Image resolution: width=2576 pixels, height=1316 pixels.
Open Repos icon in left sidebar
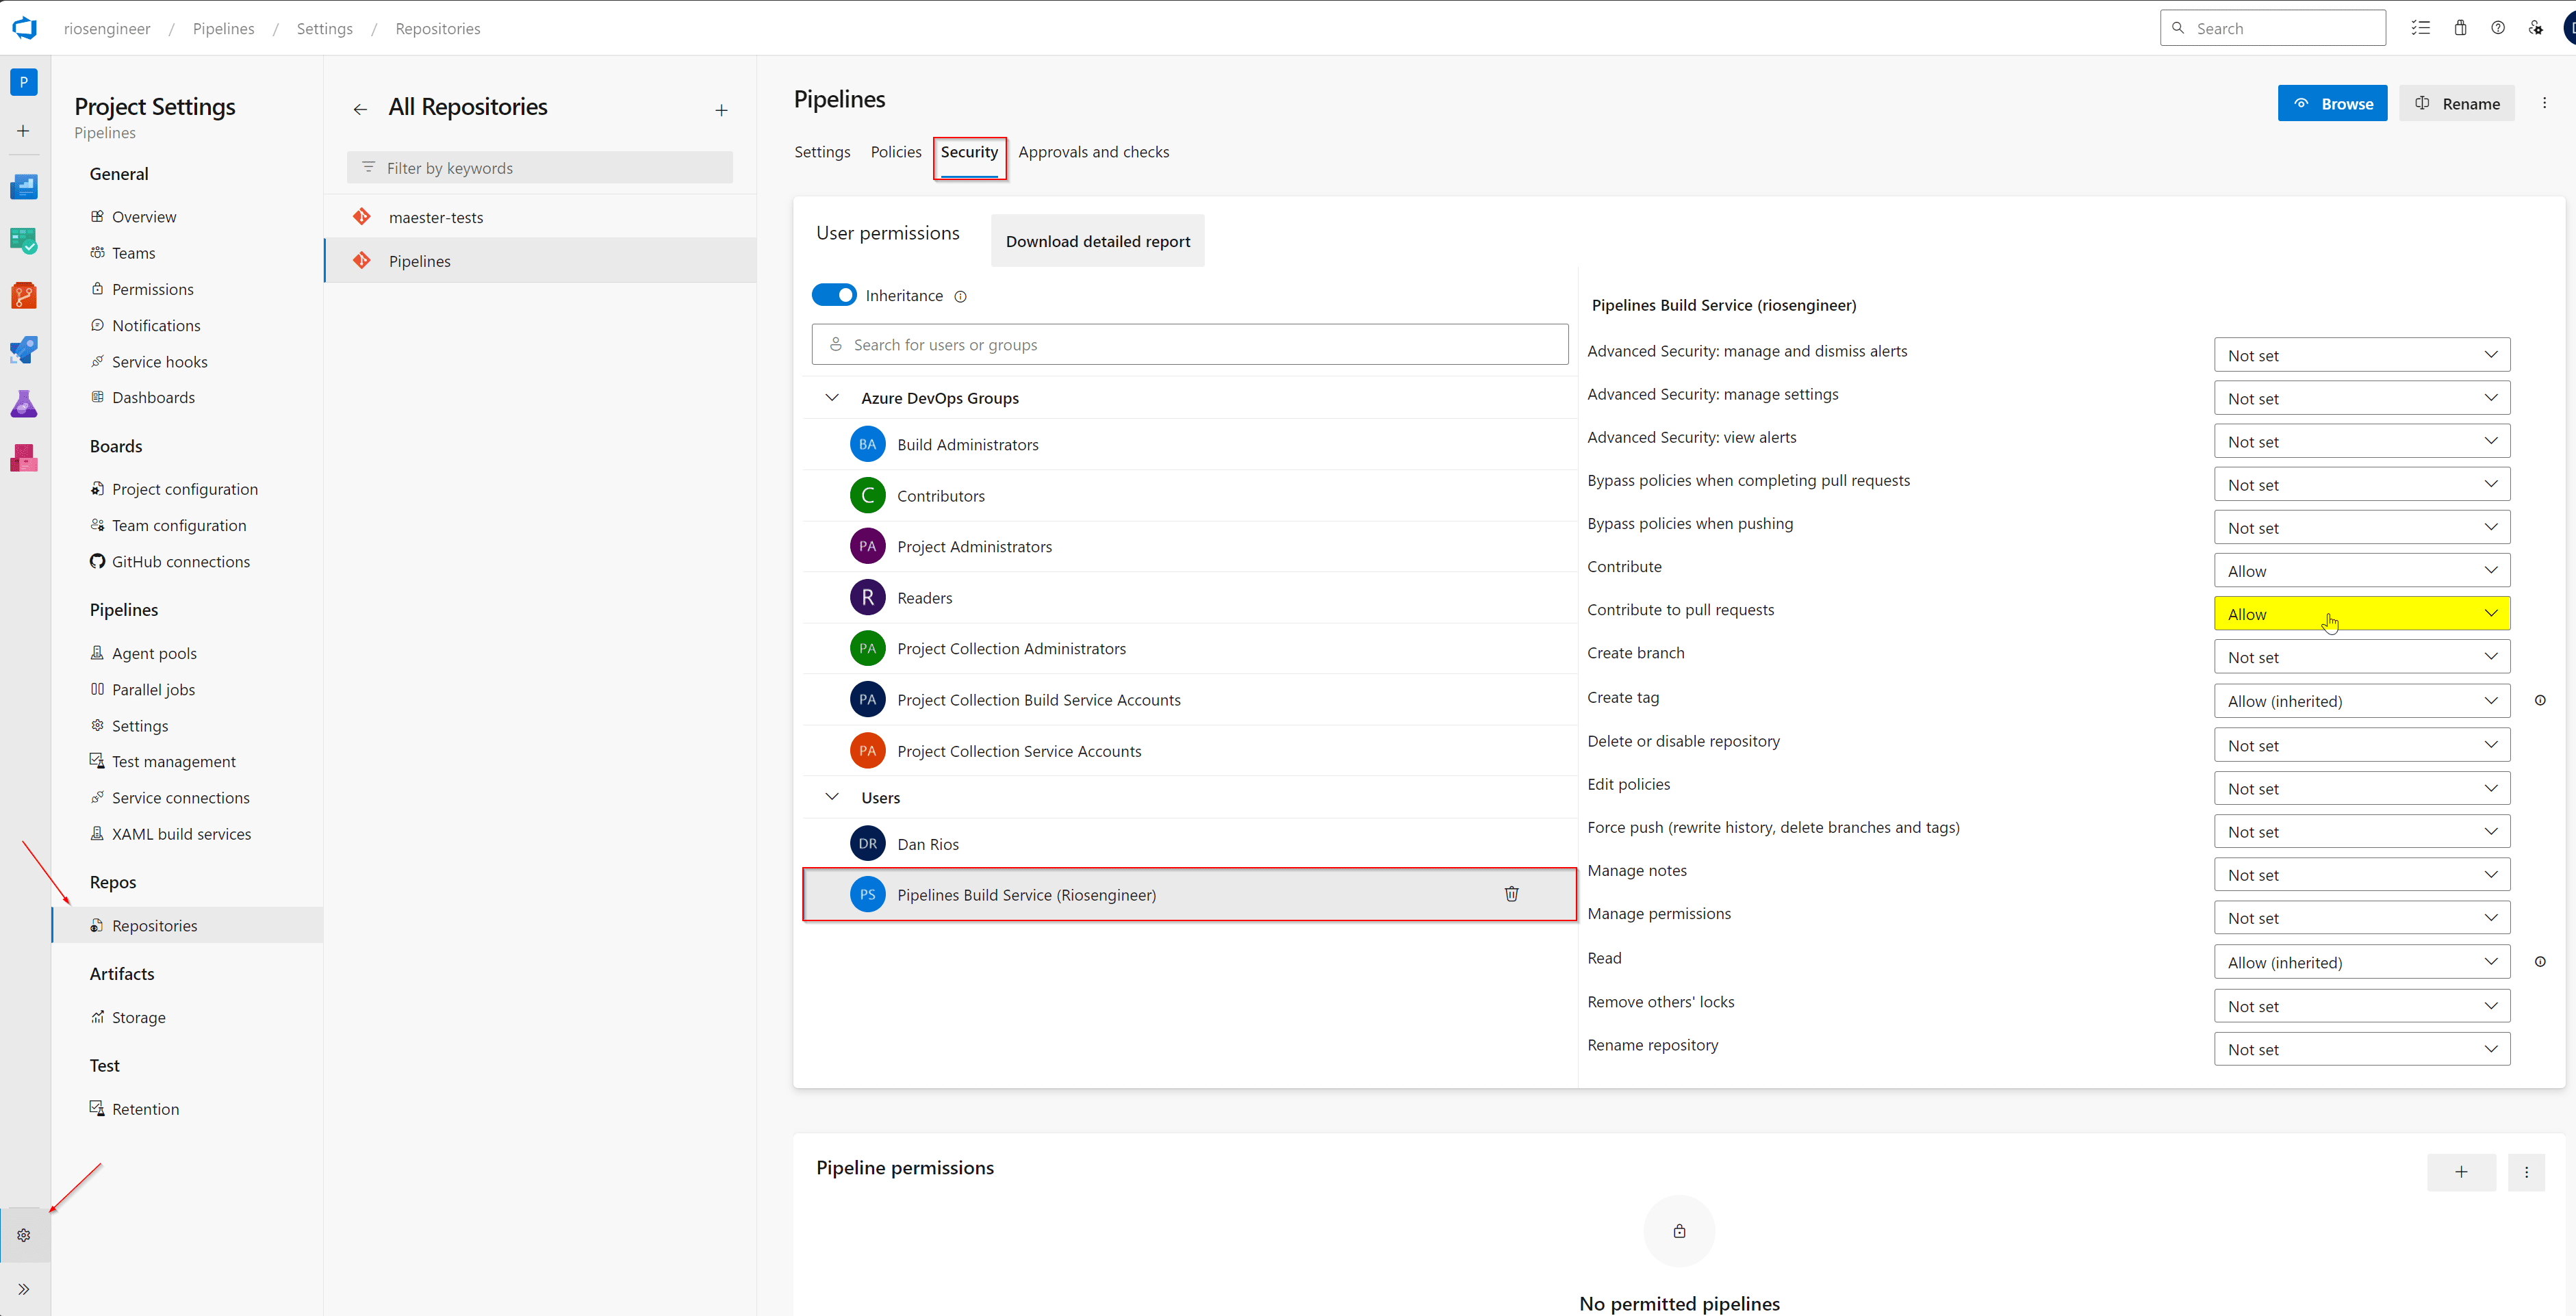23,296
